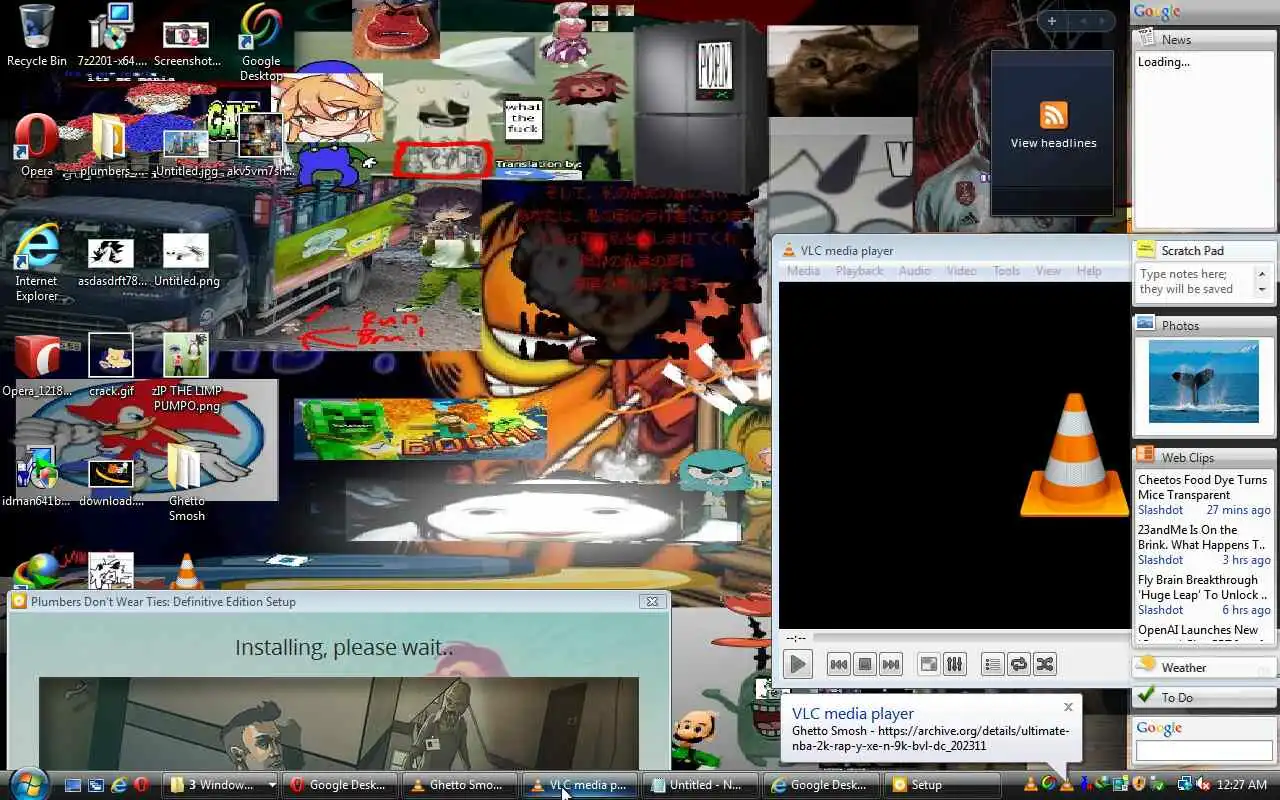
Task: Click system clock showing 12:27 AM
Action: [x=1242, y=785]
